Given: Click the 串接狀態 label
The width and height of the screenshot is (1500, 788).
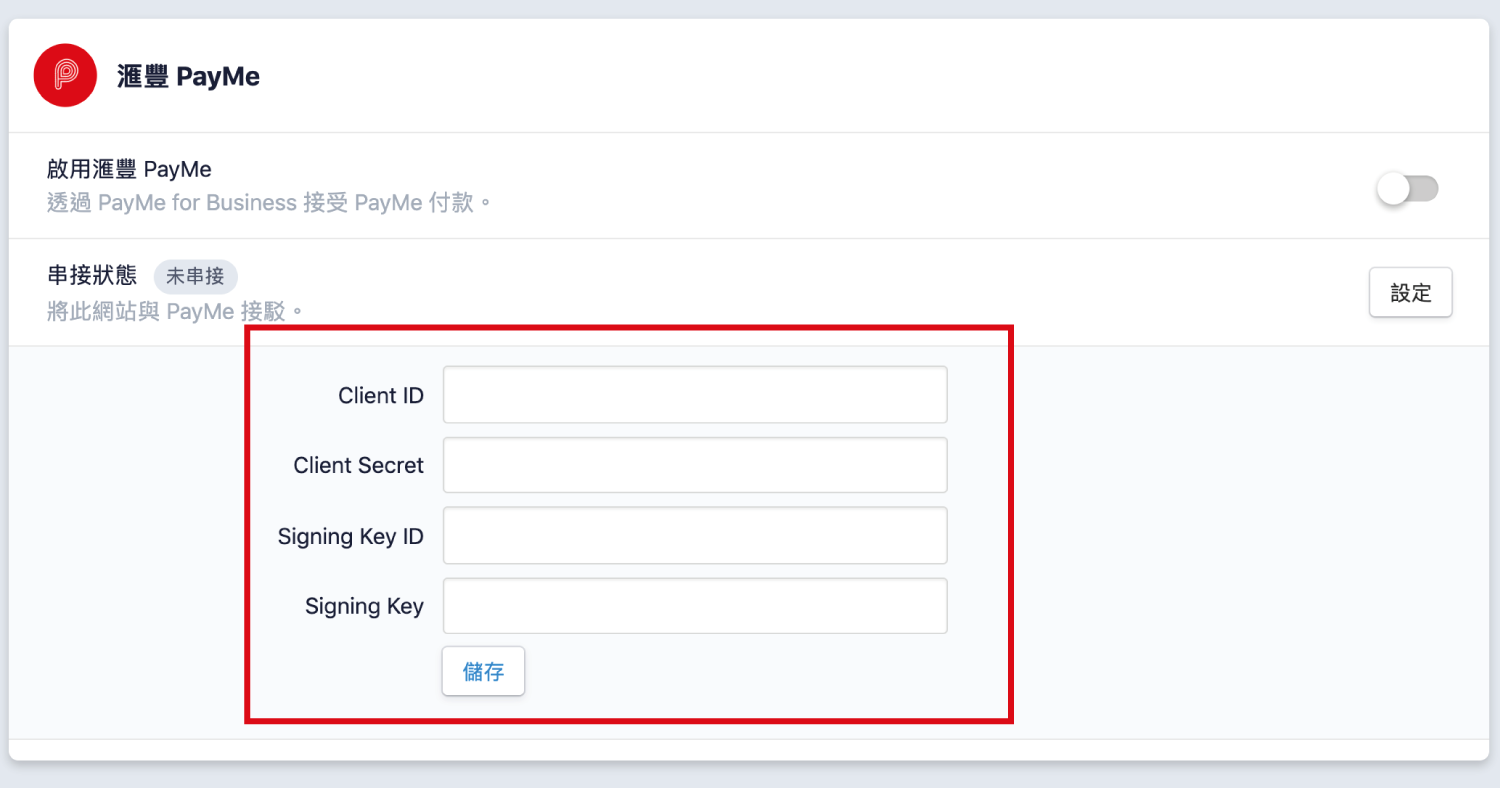Looking at the screenshot, I should [92, 275].
